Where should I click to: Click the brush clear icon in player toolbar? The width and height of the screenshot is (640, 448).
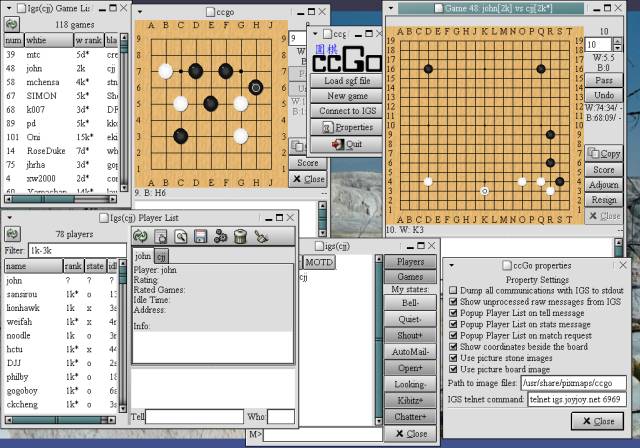tap(261, 236)
